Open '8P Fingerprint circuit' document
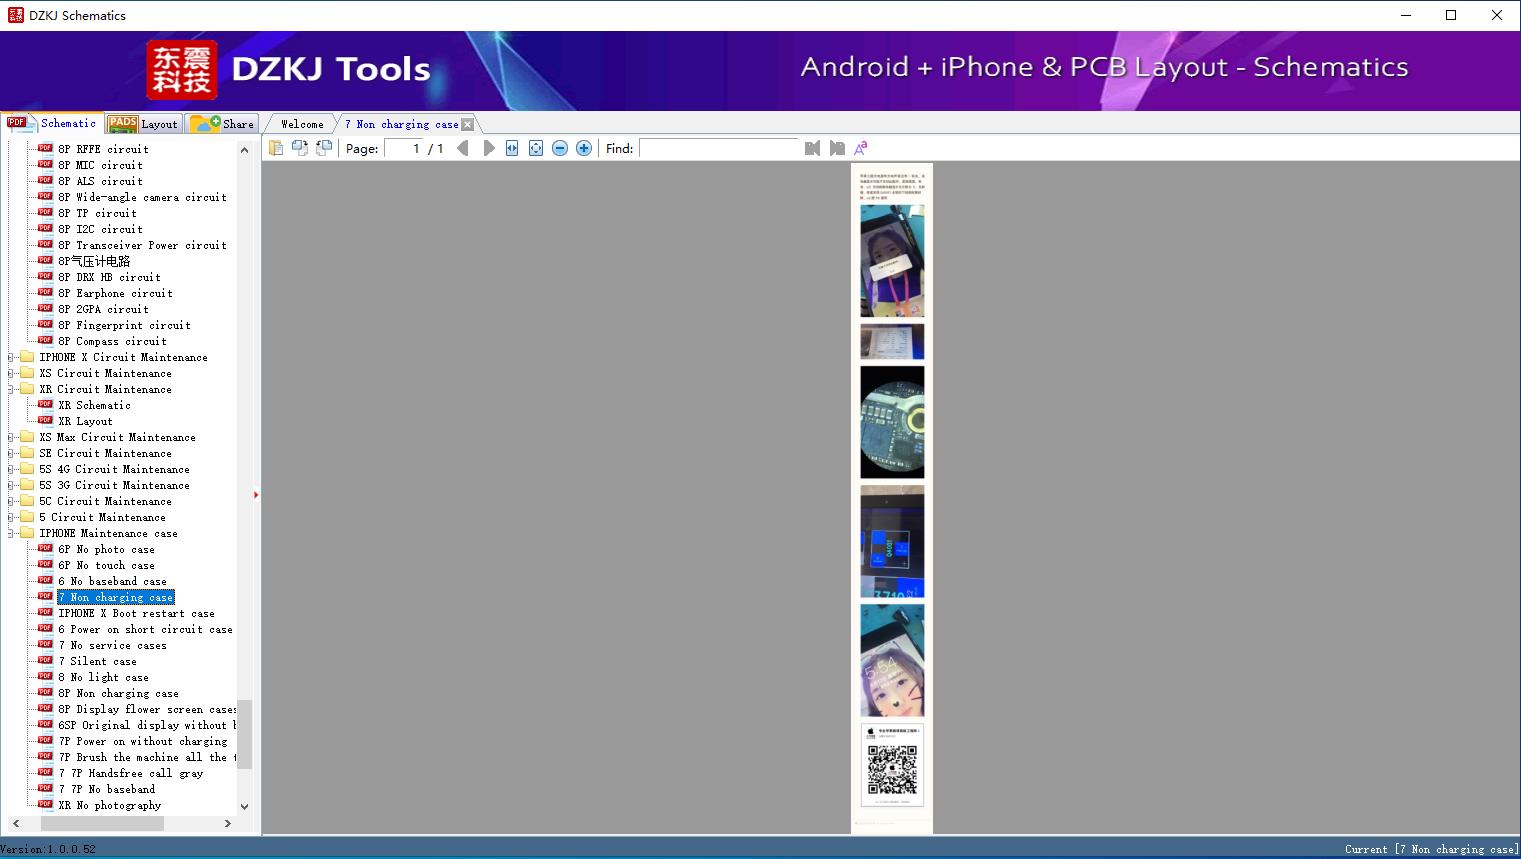The width and height of the screenshot is (1521, 859). tap(124, 325)
